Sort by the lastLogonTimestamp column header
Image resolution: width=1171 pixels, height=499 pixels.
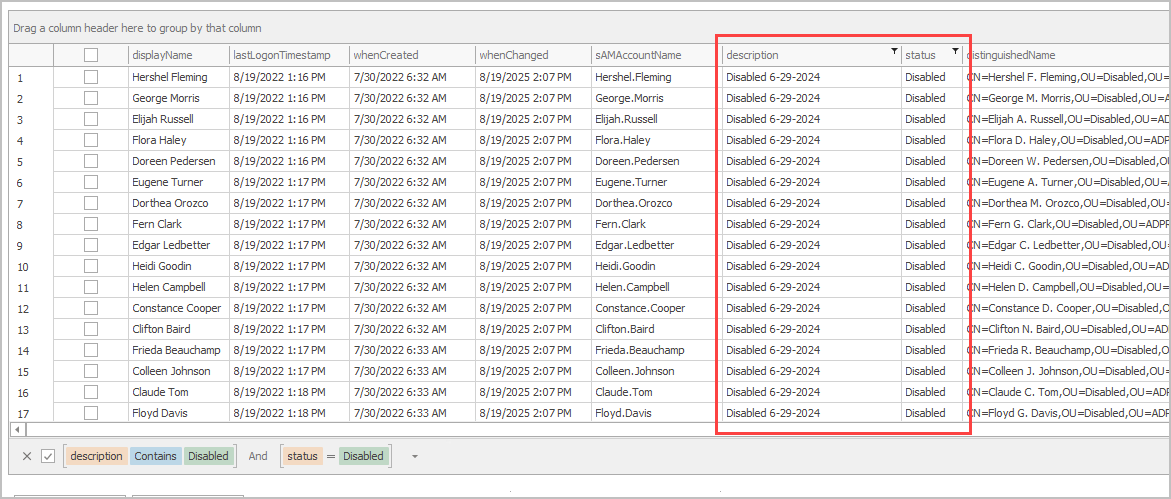click(281, 55)
